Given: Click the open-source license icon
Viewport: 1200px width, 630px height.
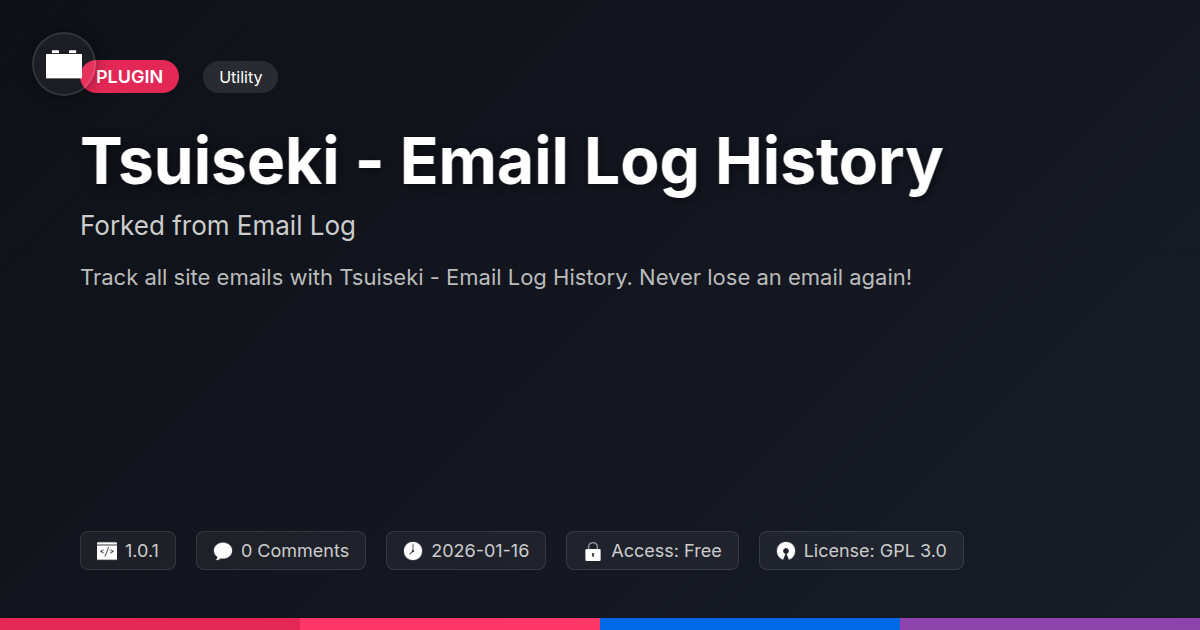Looking at the screenshot, I should (x=785, y=551).
